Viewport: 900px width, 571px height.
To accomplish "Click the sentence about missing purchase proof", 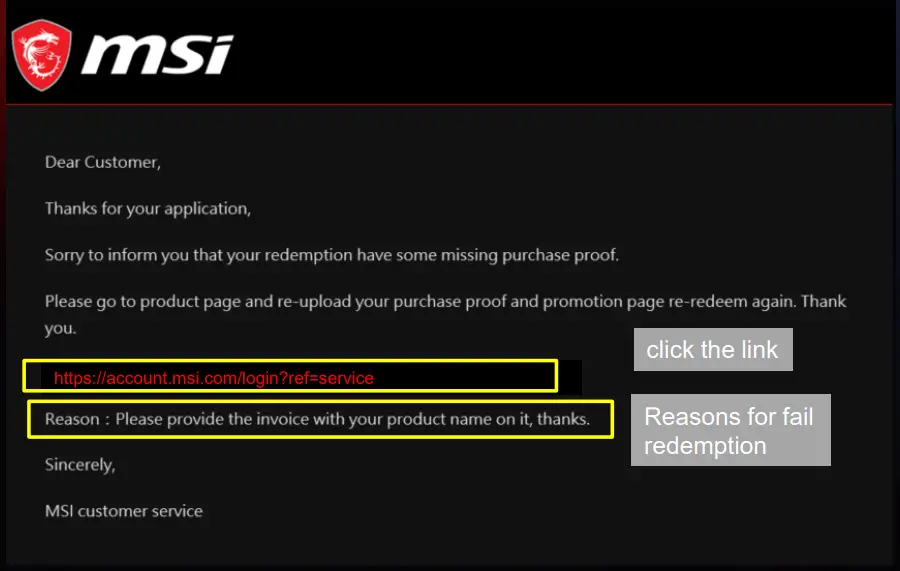I will click(332, 255).
